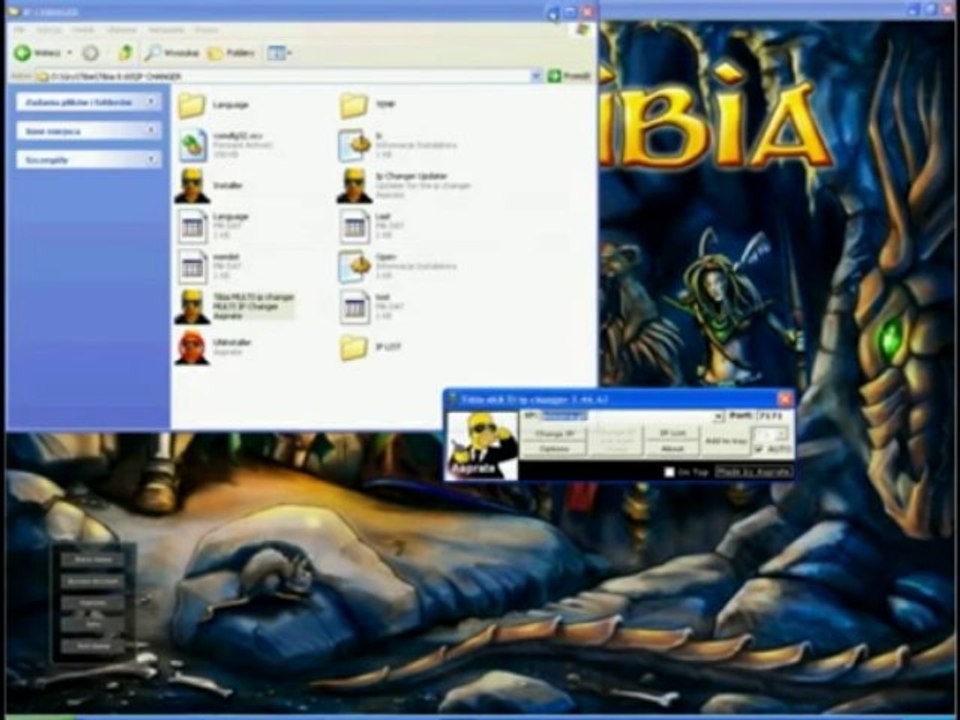Open the Plik menu in Explorer
Viewport: 960px width, 720px height.
pos(19,29)
